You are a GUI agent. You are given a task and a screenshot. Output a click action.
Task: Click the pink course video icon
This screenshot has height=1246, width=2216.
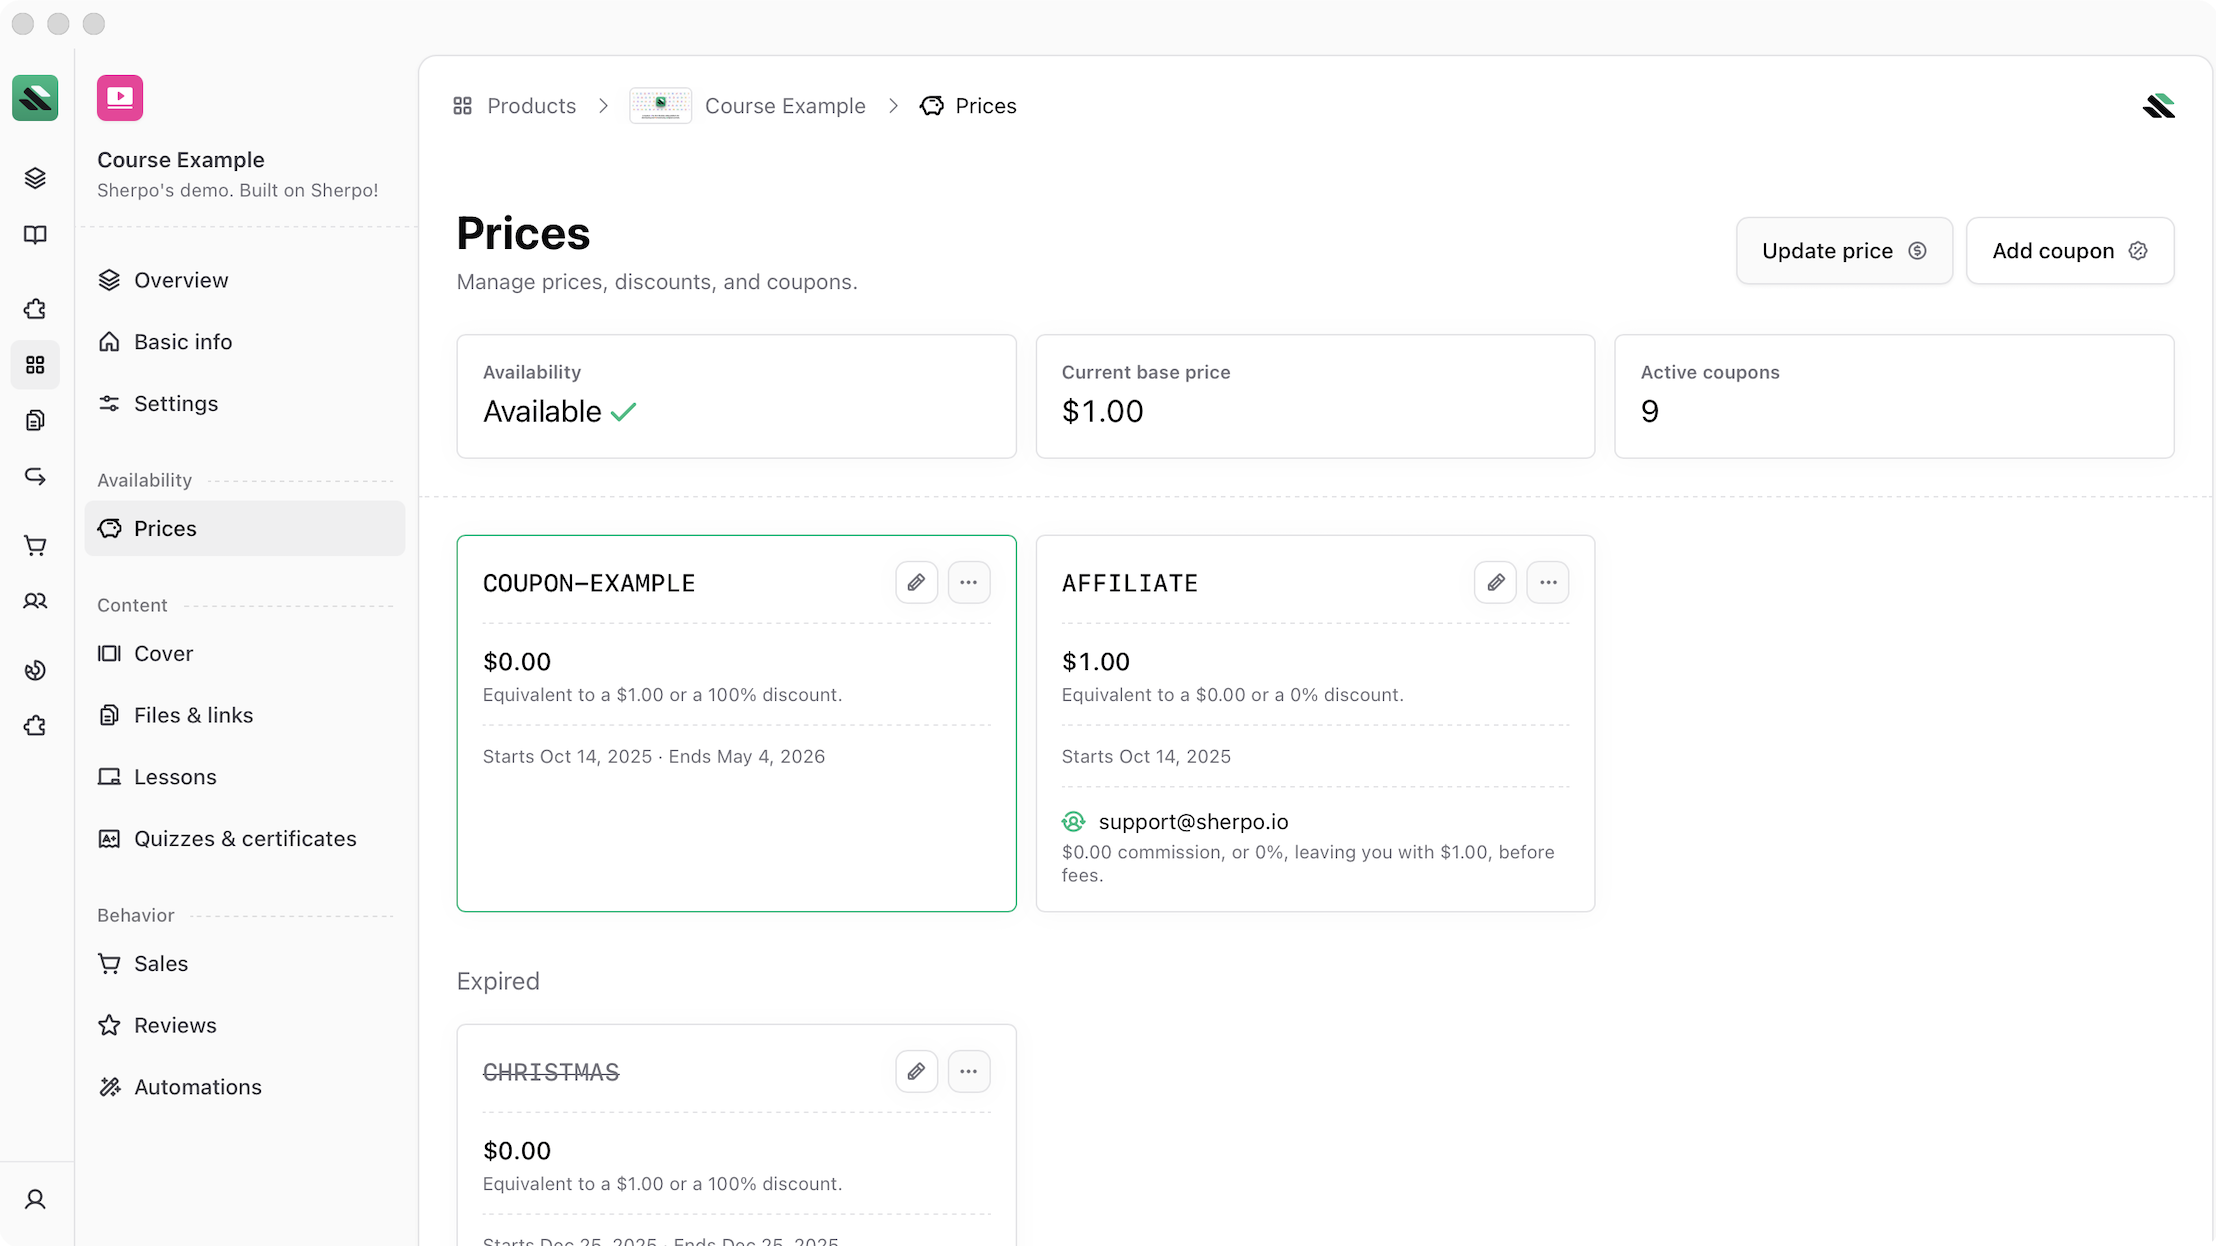pos(120,98)
